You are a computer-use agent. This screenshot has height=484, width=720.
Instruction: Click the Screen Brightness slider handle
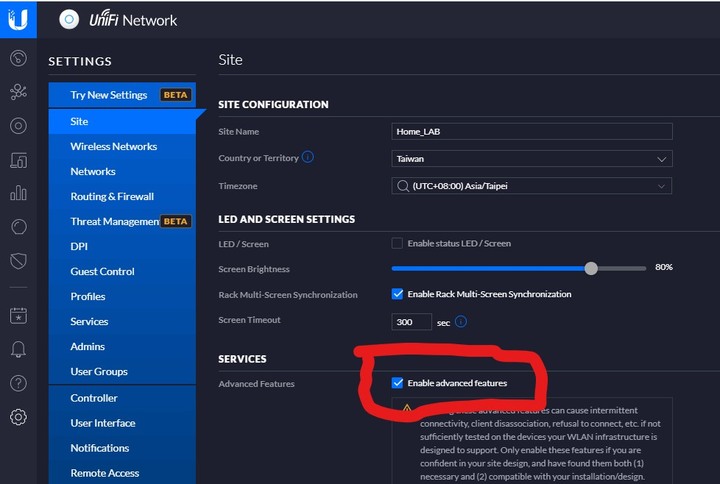pyautogui.click(x=591, y=268)
